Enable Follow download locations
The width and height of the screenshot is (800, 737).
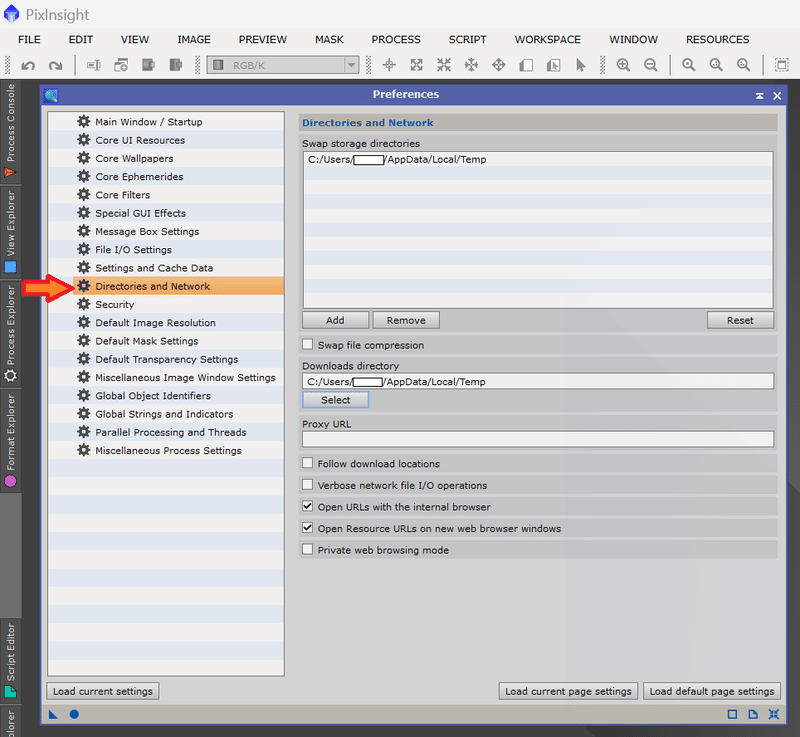coord(307,463)
